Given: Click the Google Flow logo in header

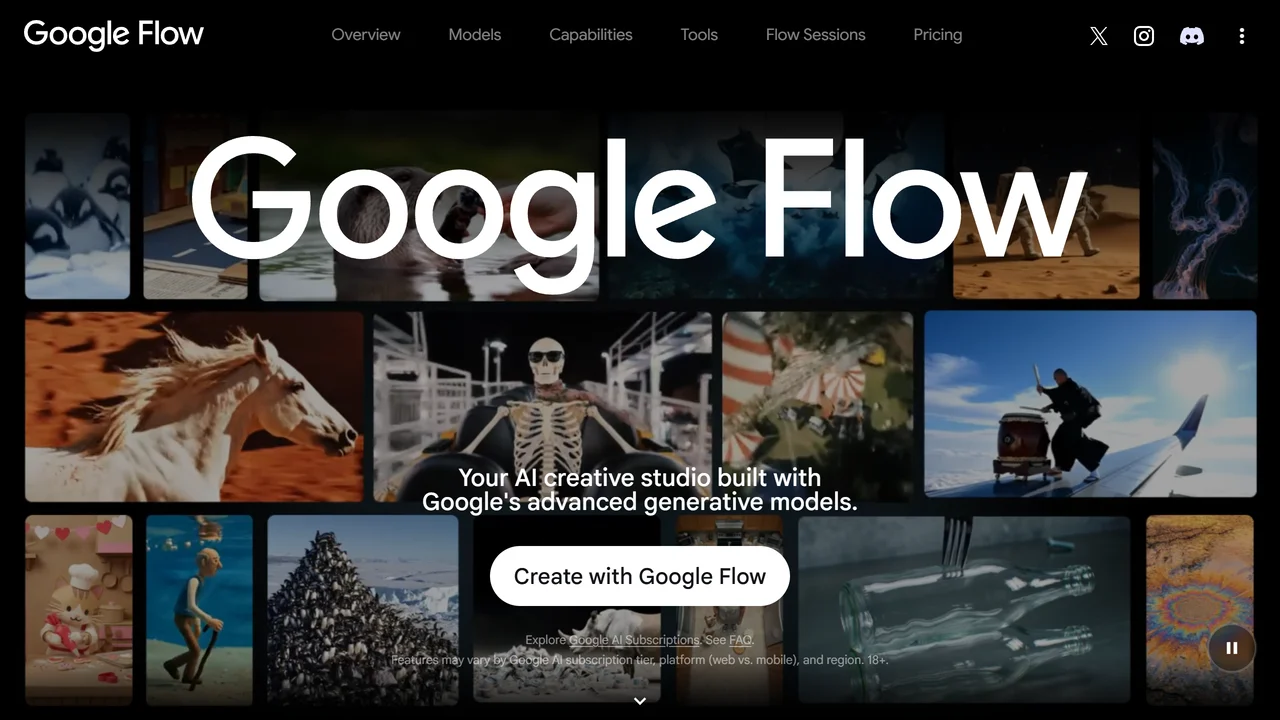Looking at the screenshot, I should (x=113, y=34).
